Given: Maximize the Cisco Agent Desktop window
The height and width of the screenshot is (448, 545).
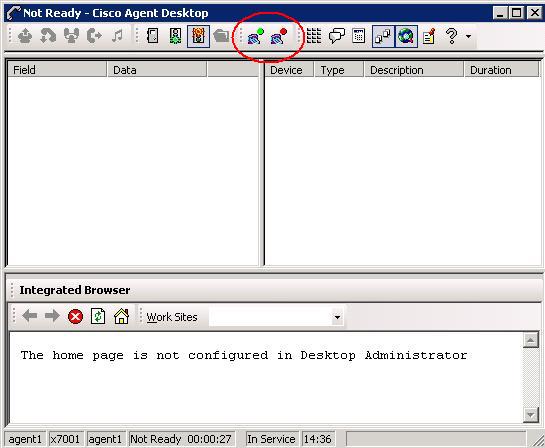Looking at the screenshot, I should [517, 13].
